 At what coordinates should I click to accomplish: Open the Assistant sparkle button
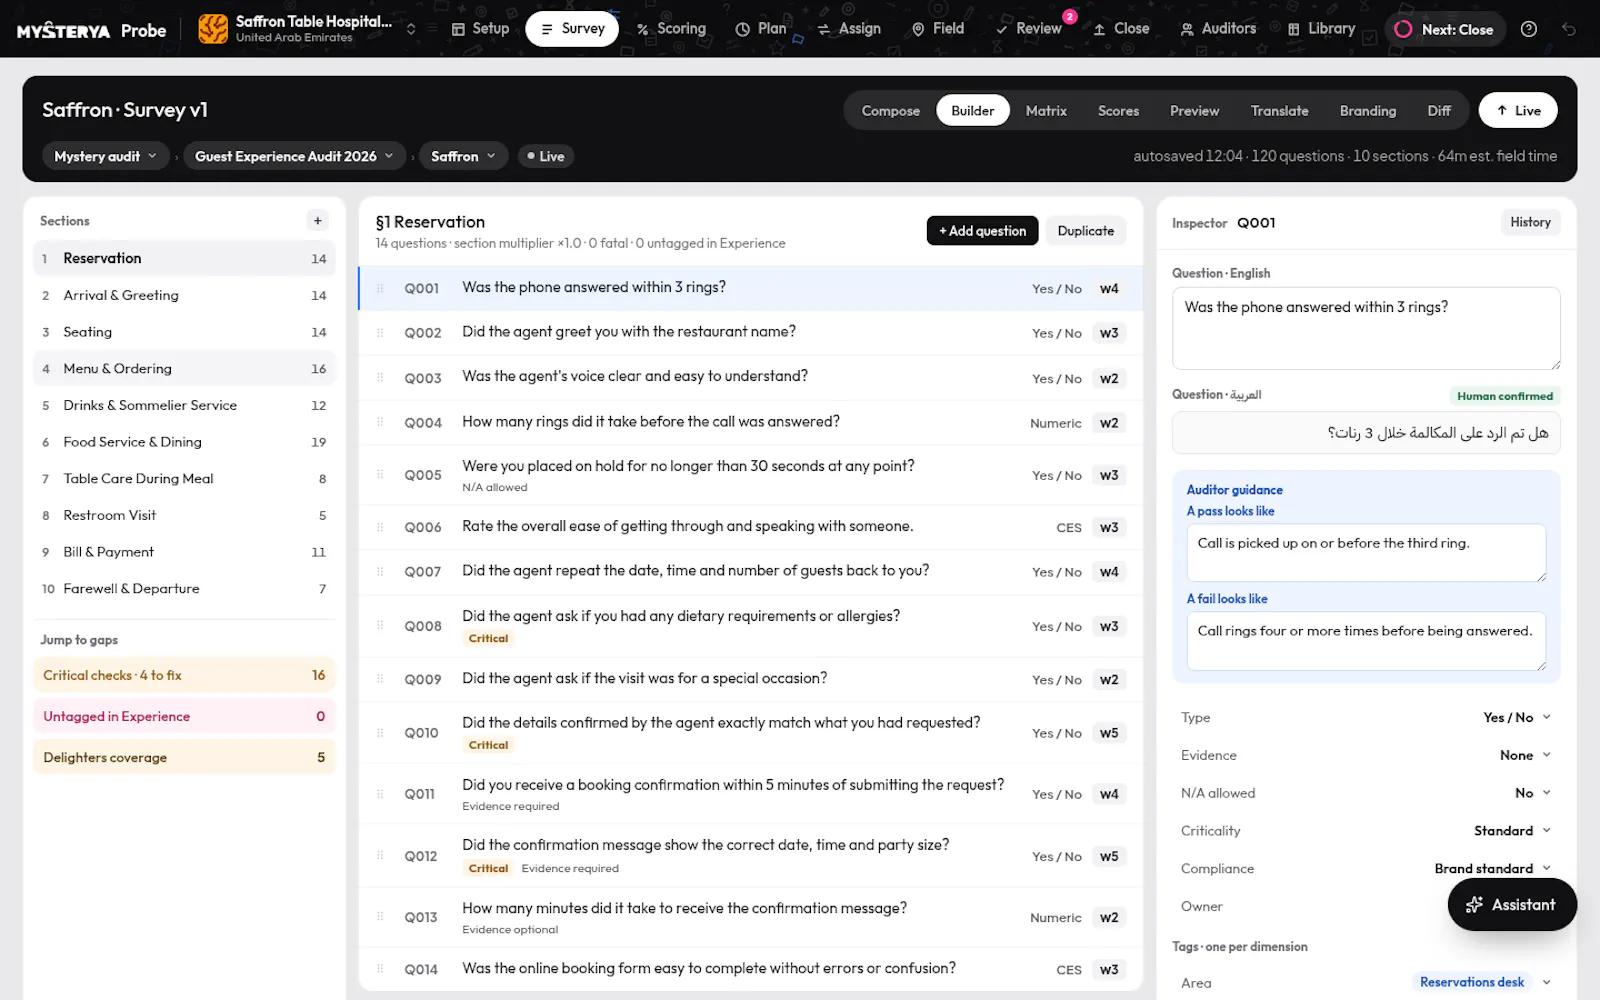pos(1512,905)
